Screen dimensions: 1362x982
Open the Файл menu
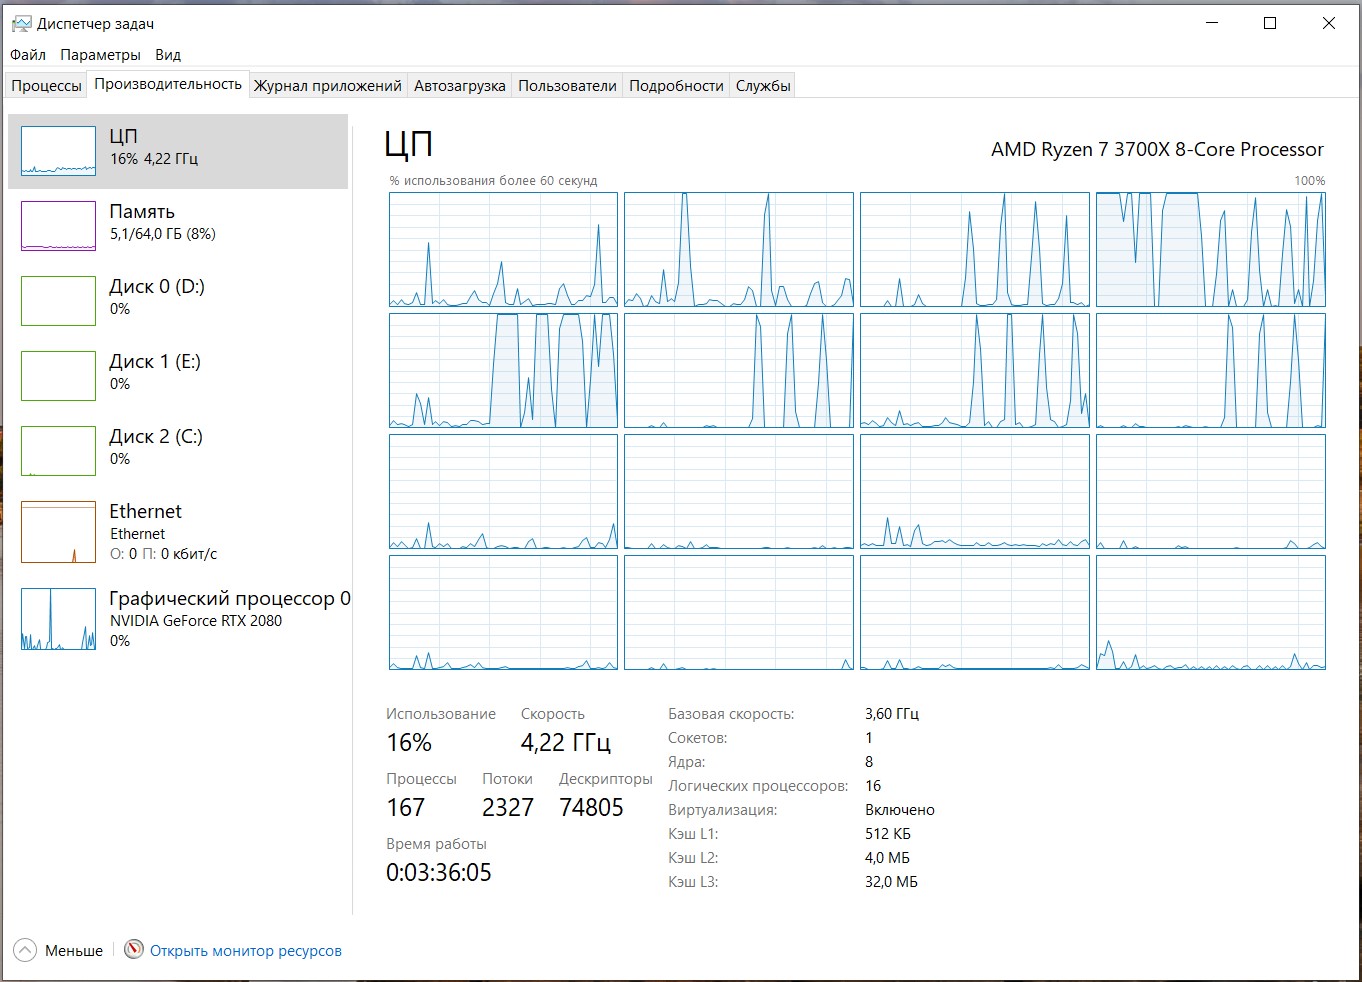pyautogui.click(x=28, y=55)
